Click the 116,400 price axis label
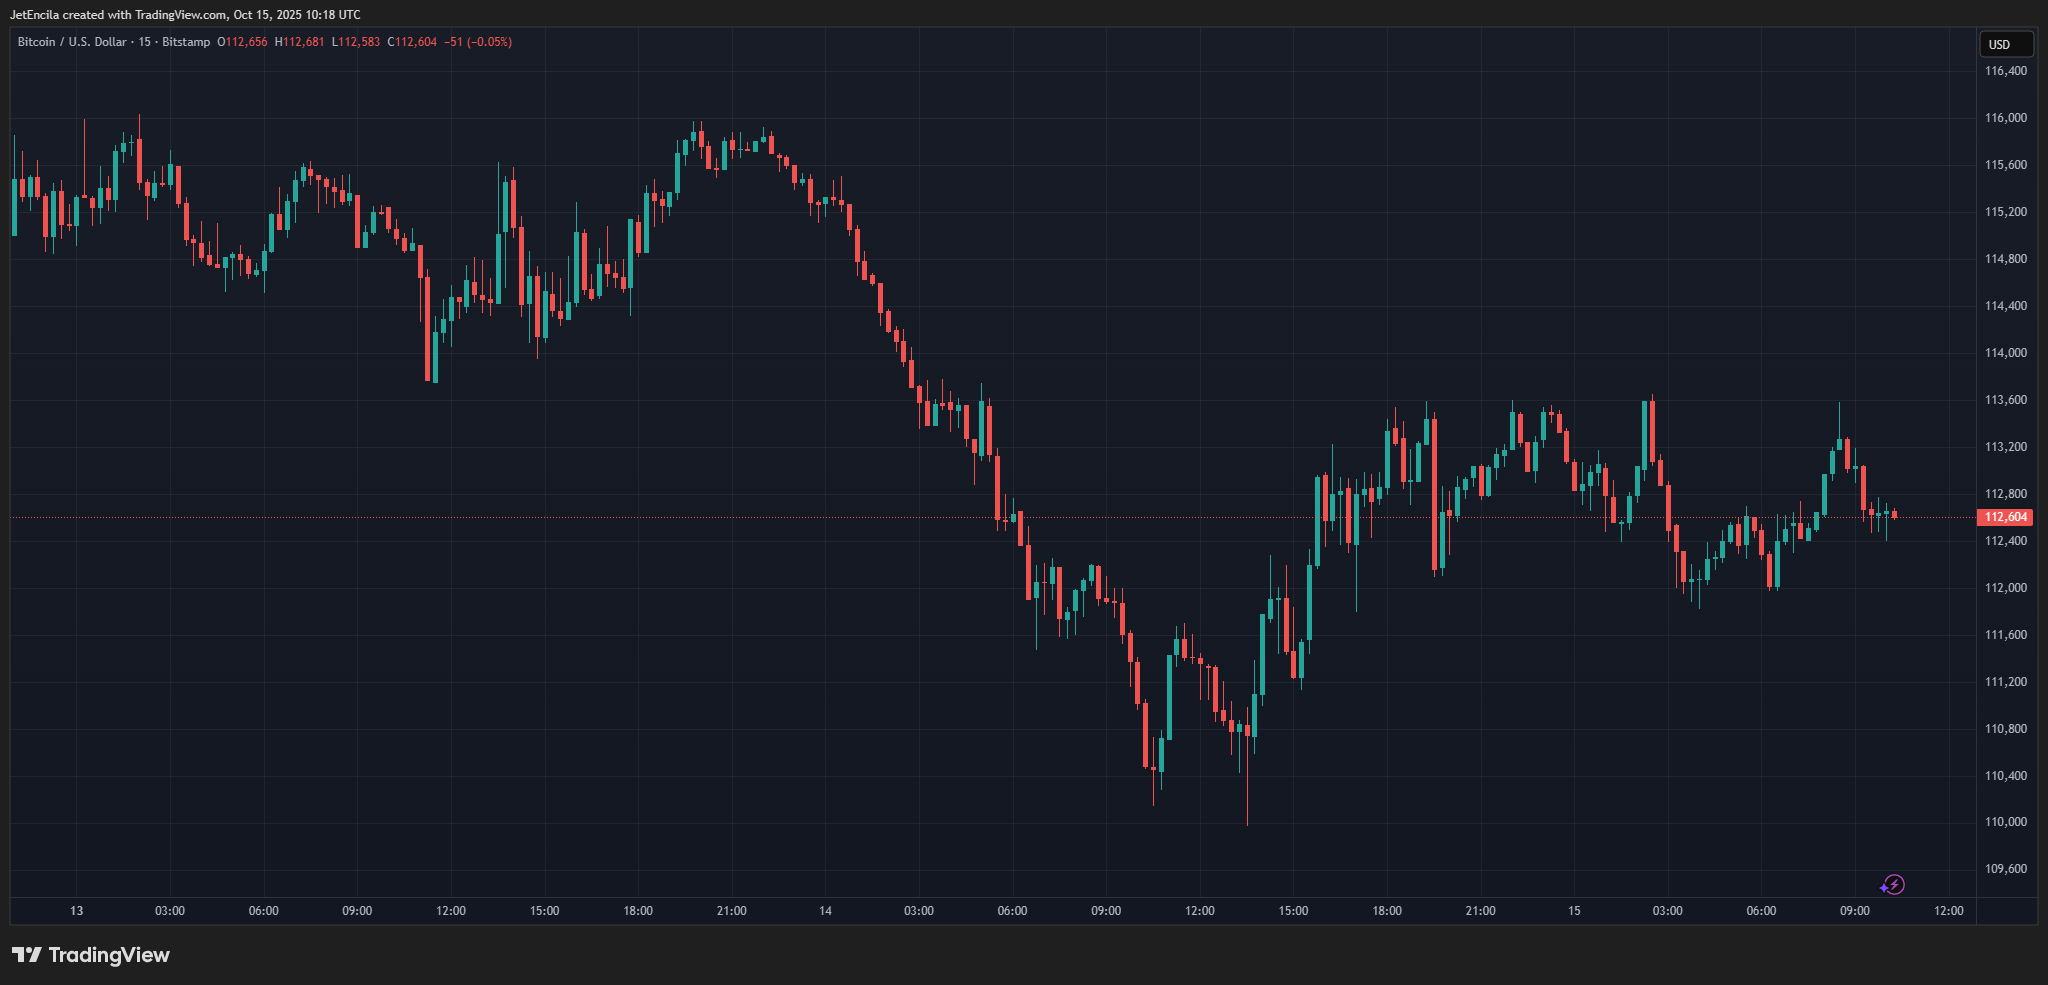This screenshot has height=985, width=2048. coord(2005,71)
